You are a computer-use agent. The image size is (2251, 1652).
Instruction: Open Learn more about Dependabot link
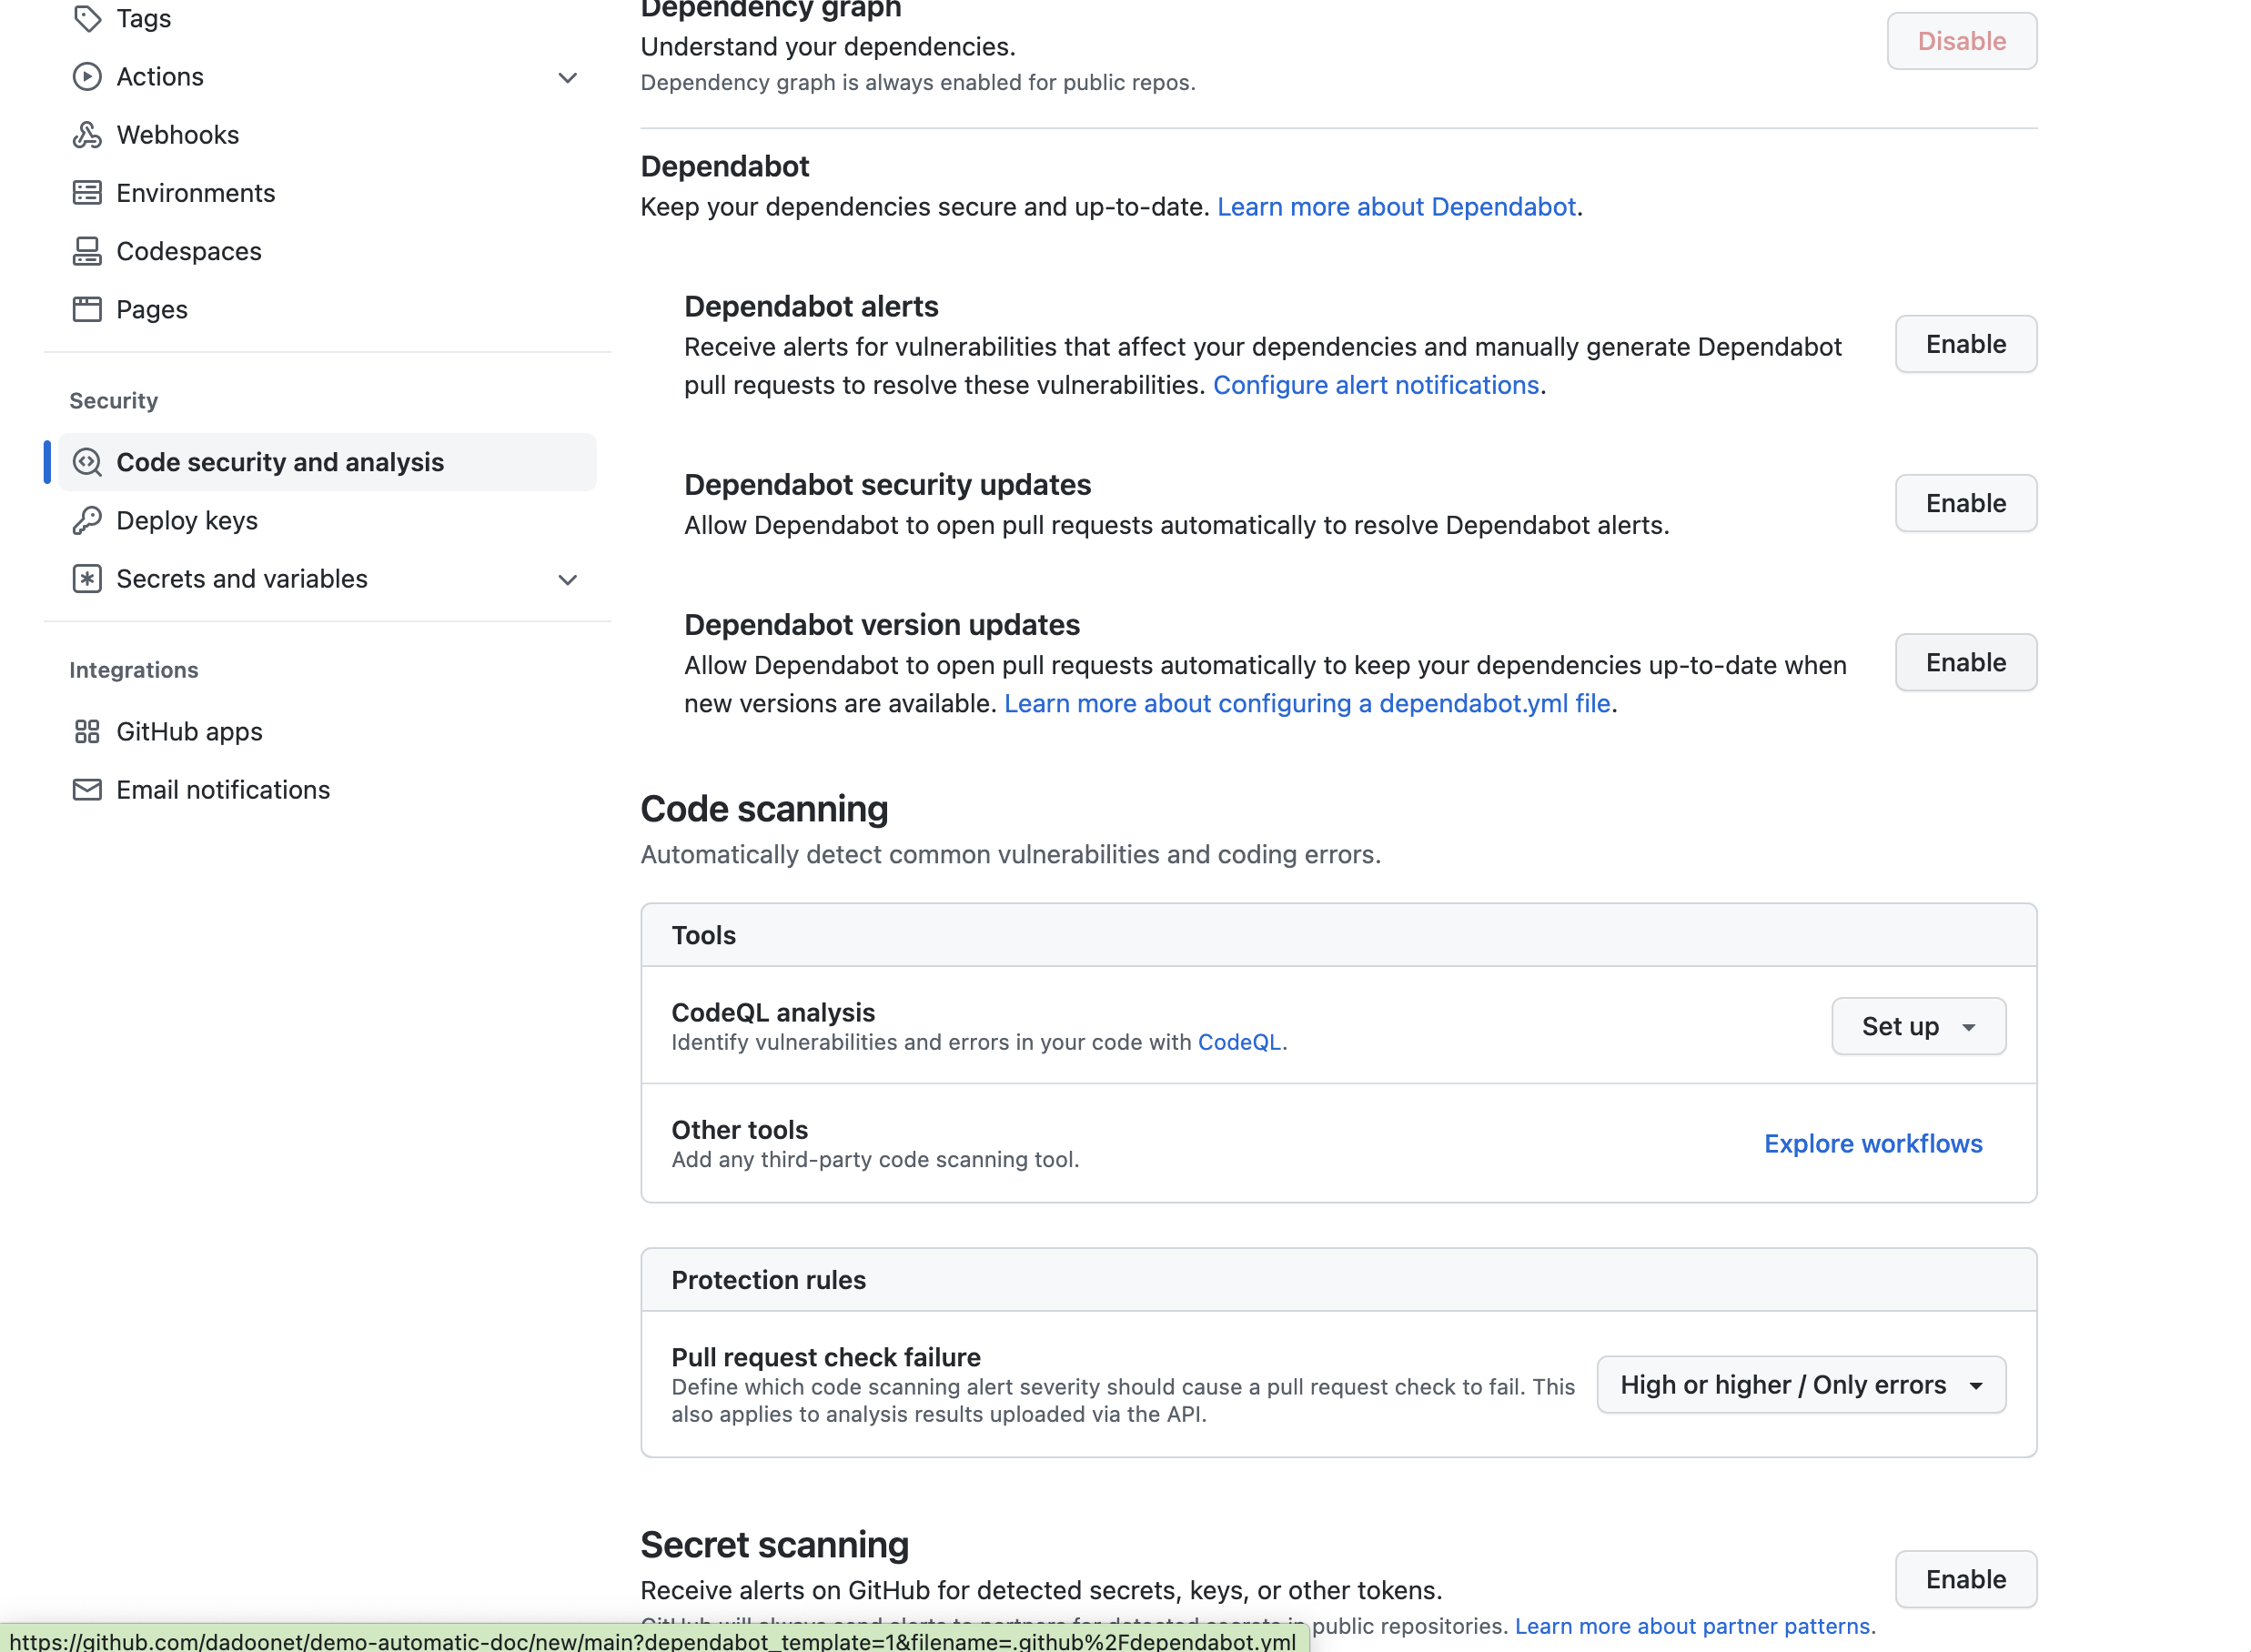tap(1396, 207)
